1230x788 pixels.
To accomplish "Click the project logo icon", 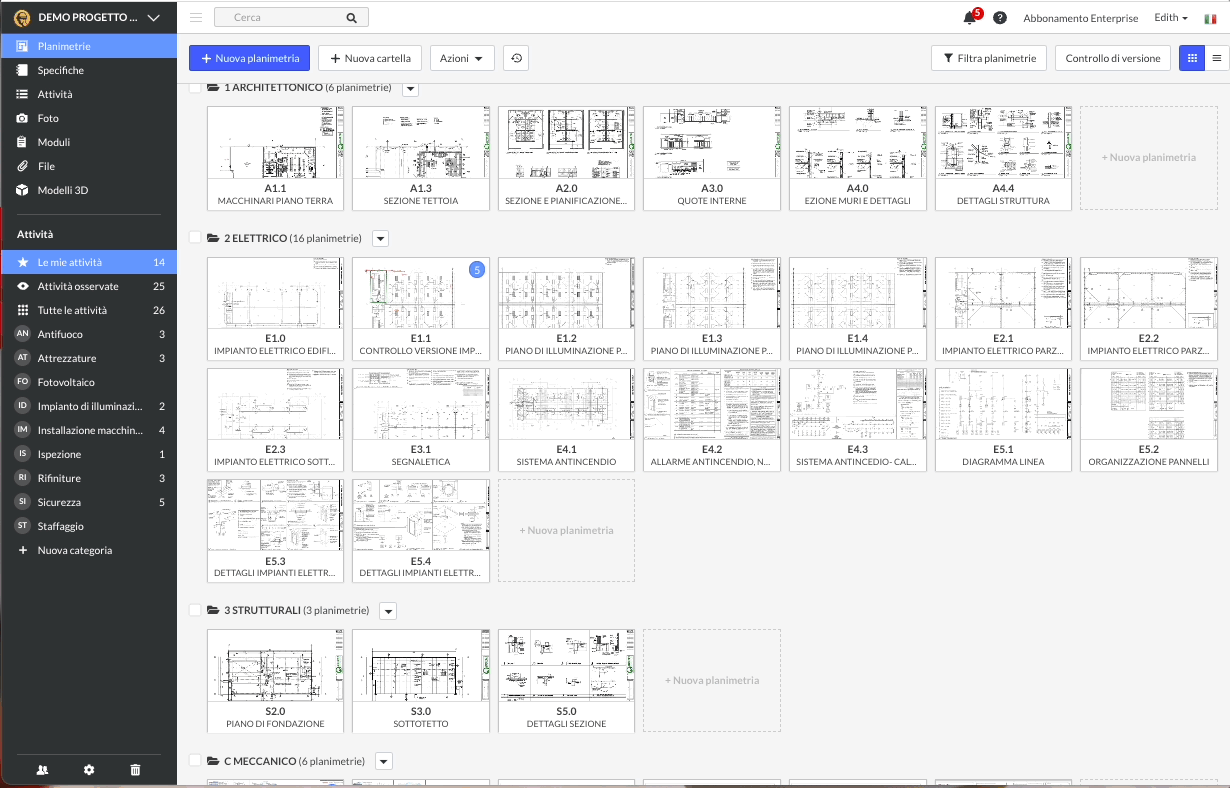I will pos(20,18).
